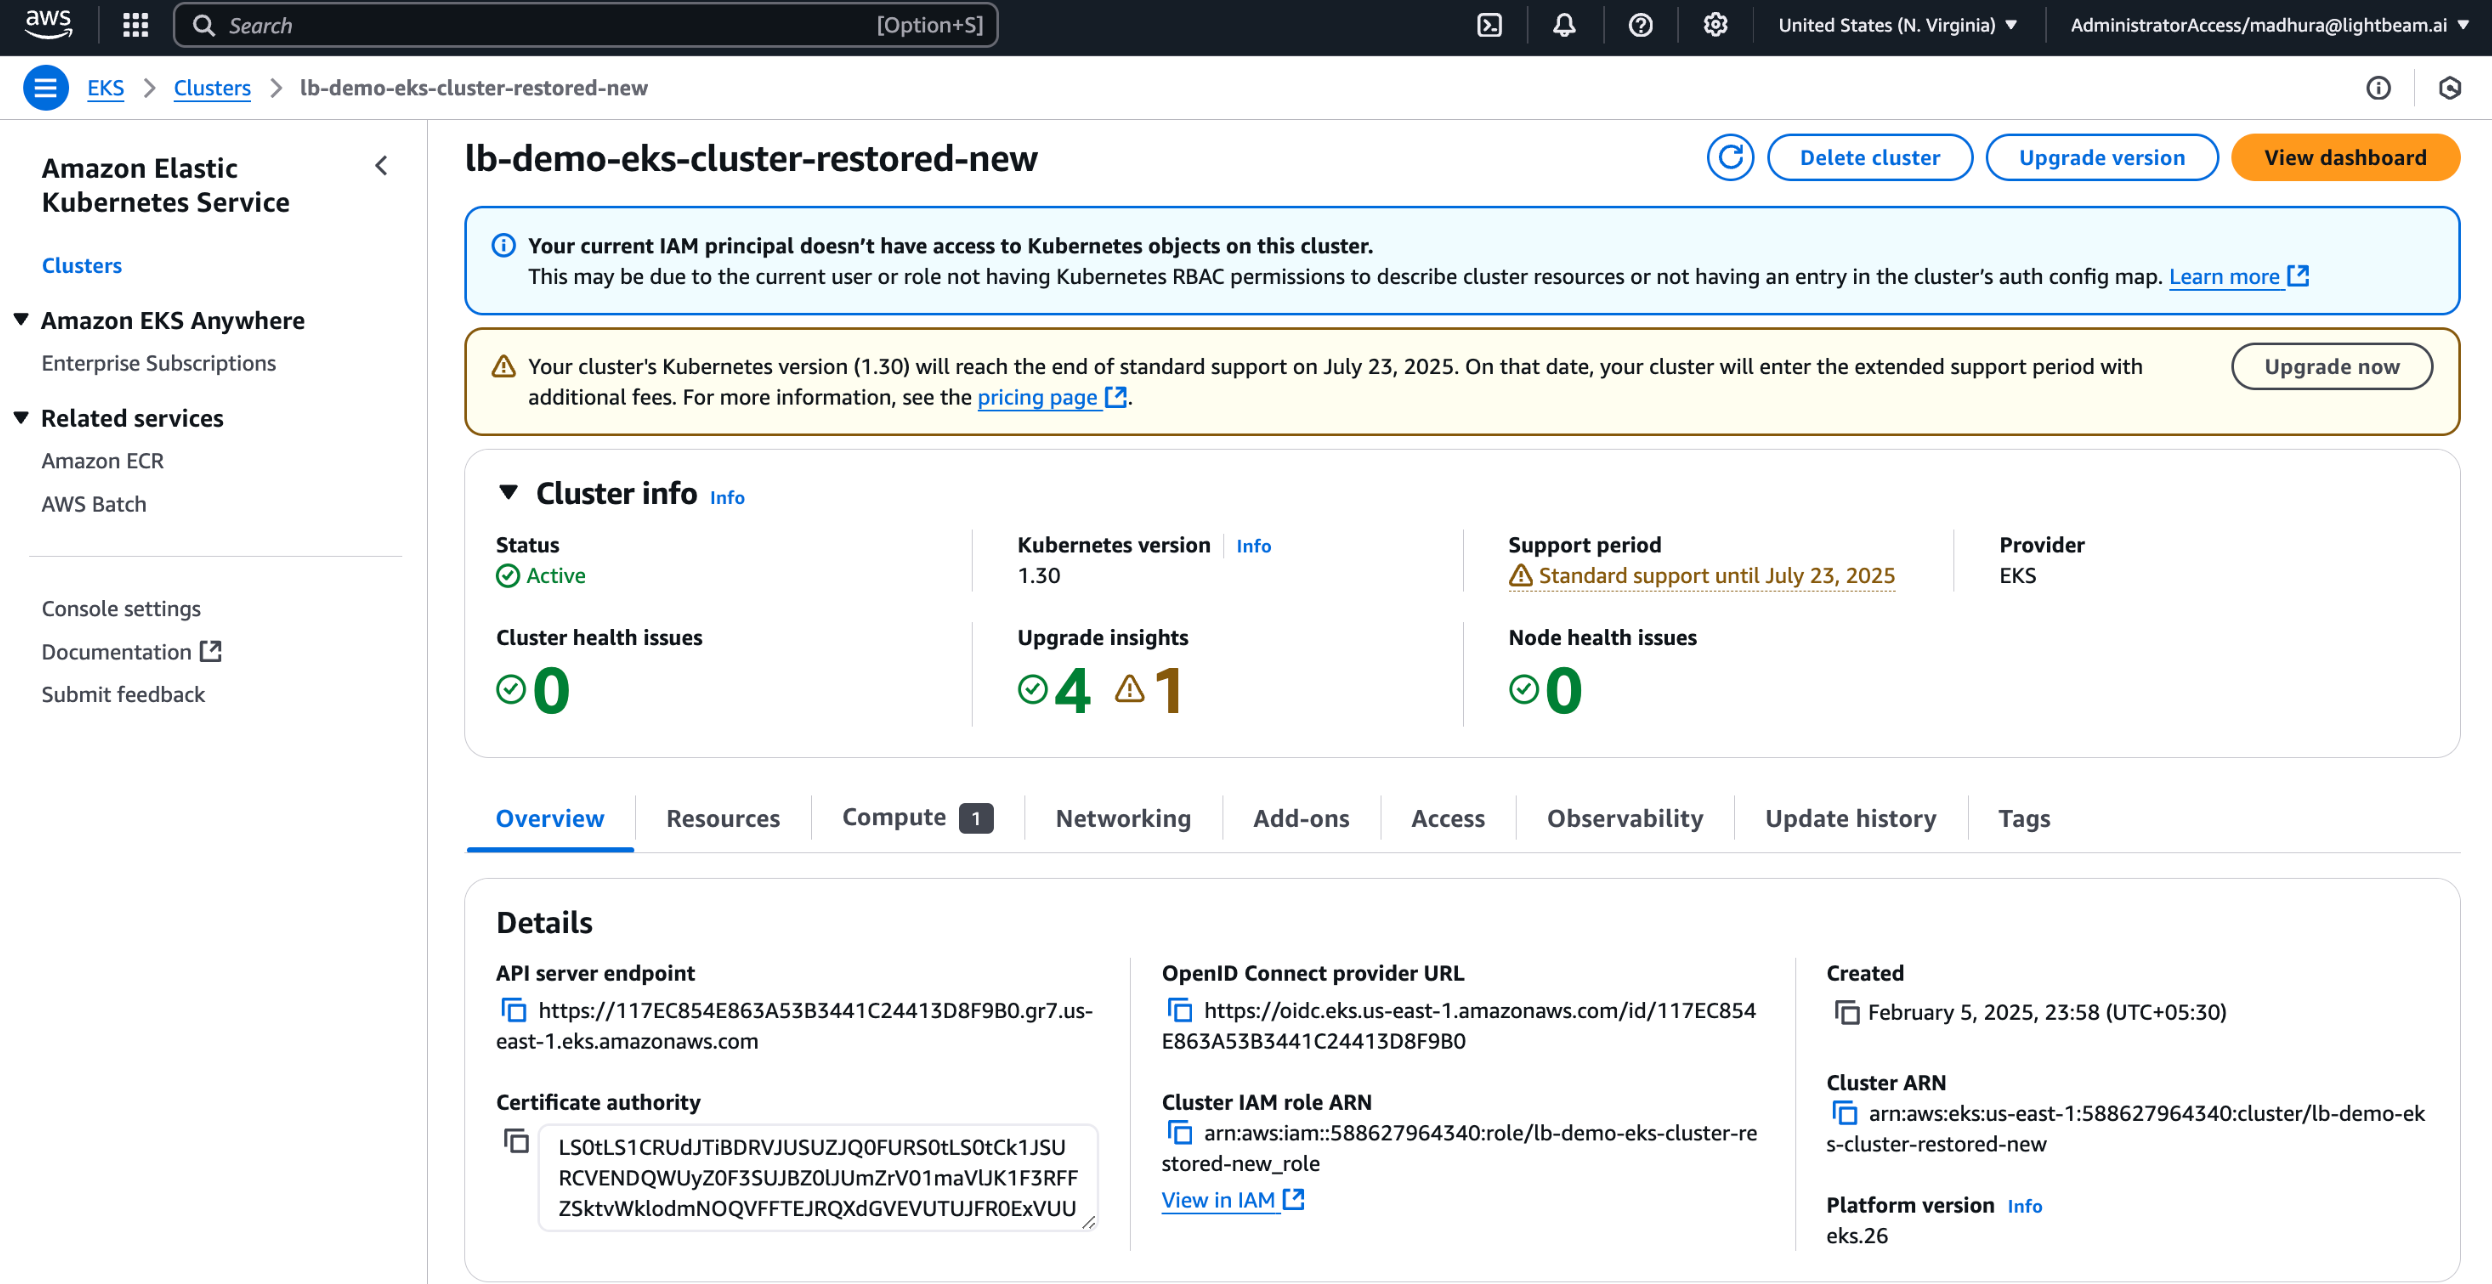Open the notifications bell

point(1564,25)
